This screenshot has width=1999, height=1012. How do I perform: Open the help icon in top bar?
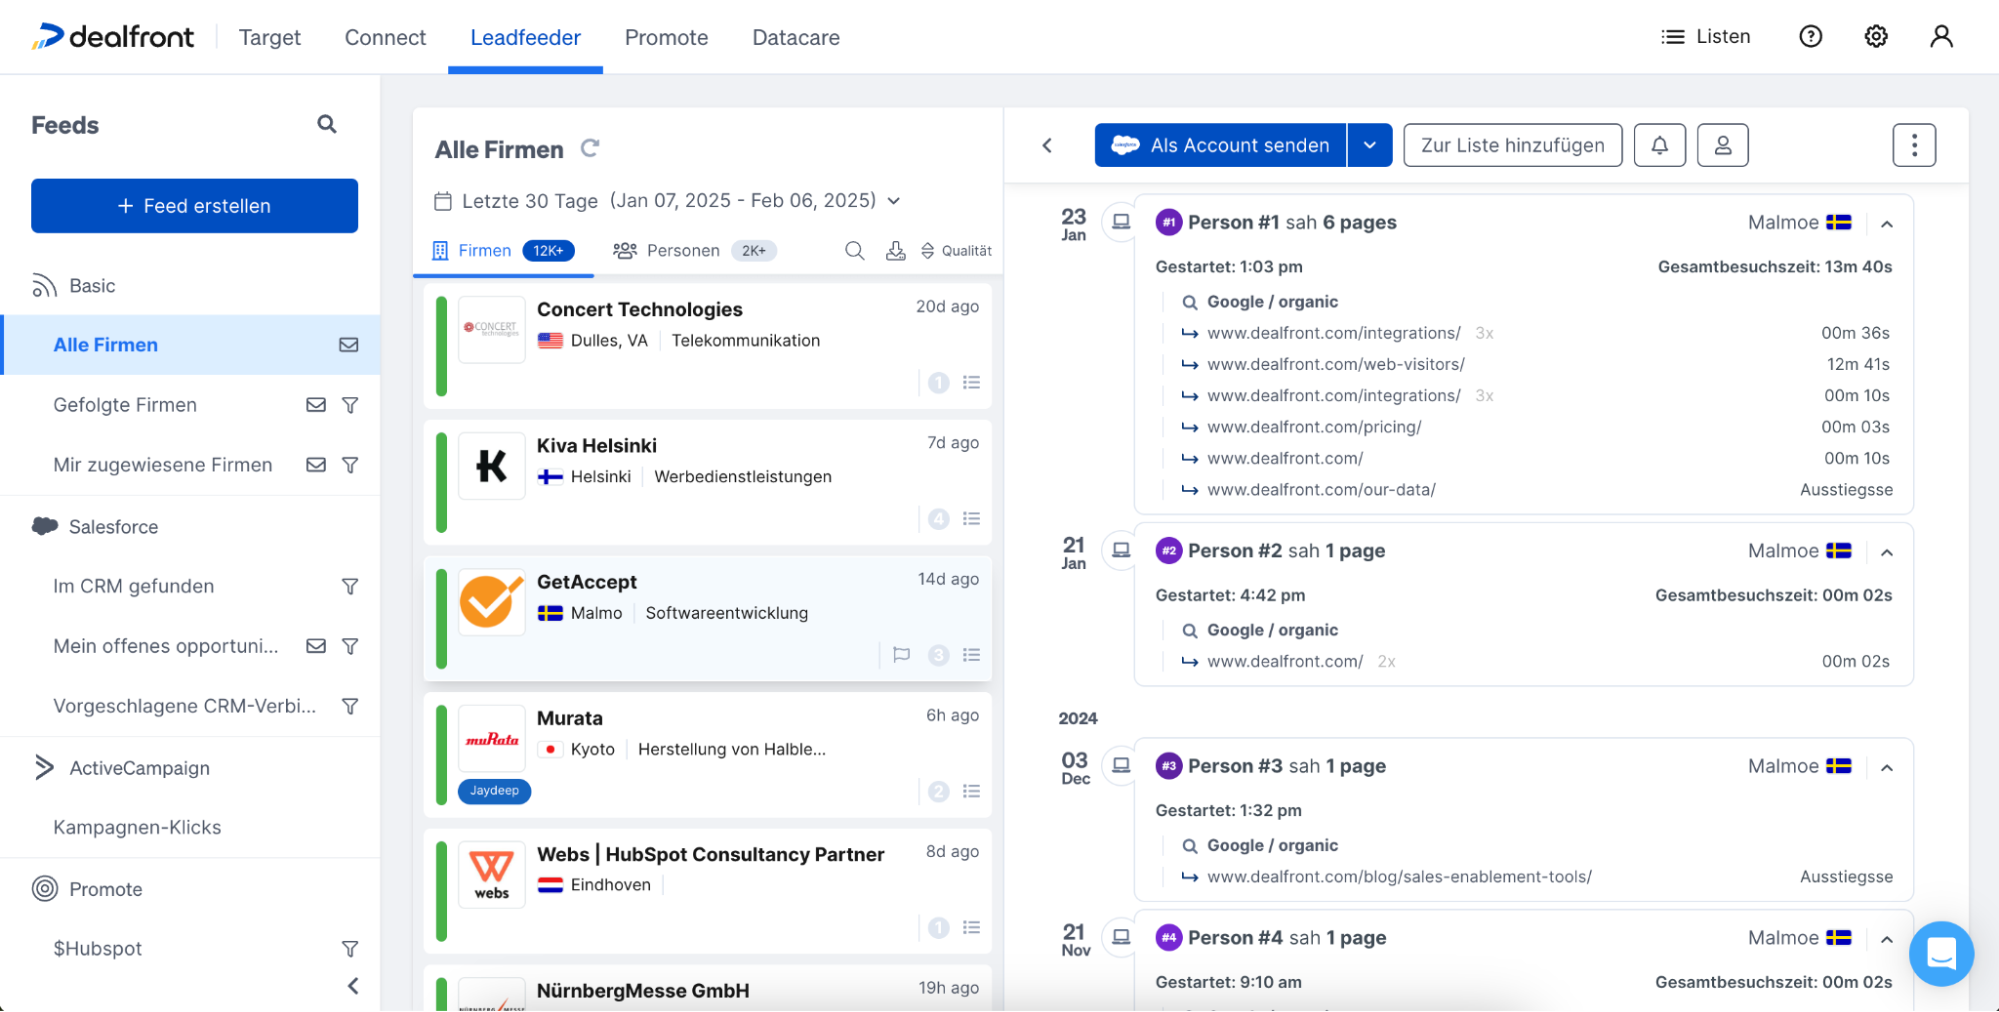click(x=1810, y=36)
